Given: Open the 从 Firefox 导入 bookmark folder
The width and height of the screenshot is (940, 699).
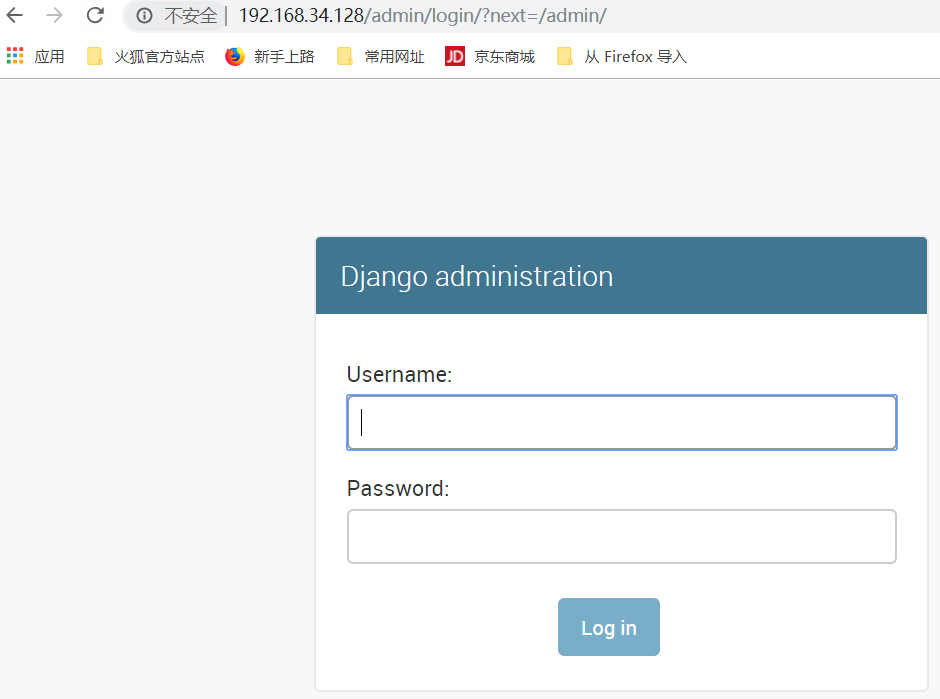Looking at the screenshot, I should coord(622,56).
